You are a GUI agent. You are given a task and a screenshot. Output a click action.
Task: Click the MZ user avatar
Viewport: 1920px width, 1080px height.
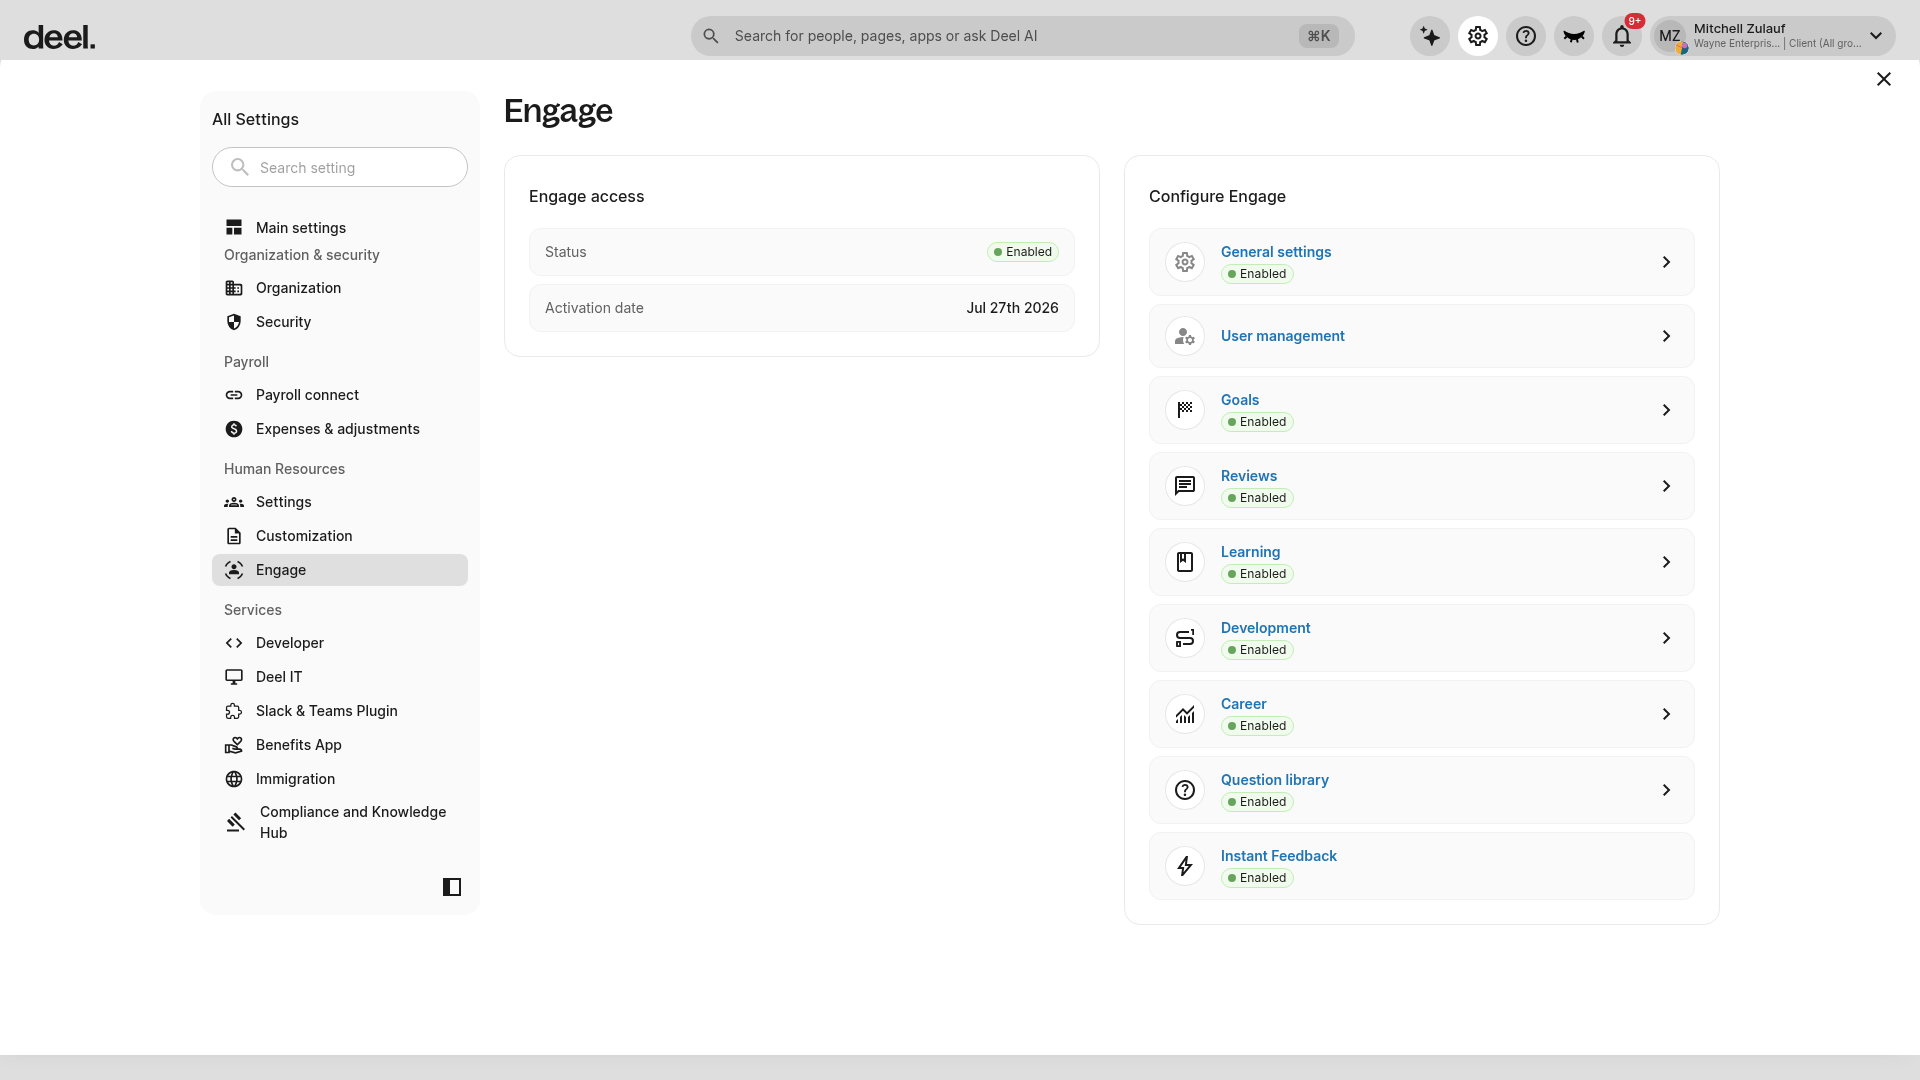click(x=1670, y=36)
